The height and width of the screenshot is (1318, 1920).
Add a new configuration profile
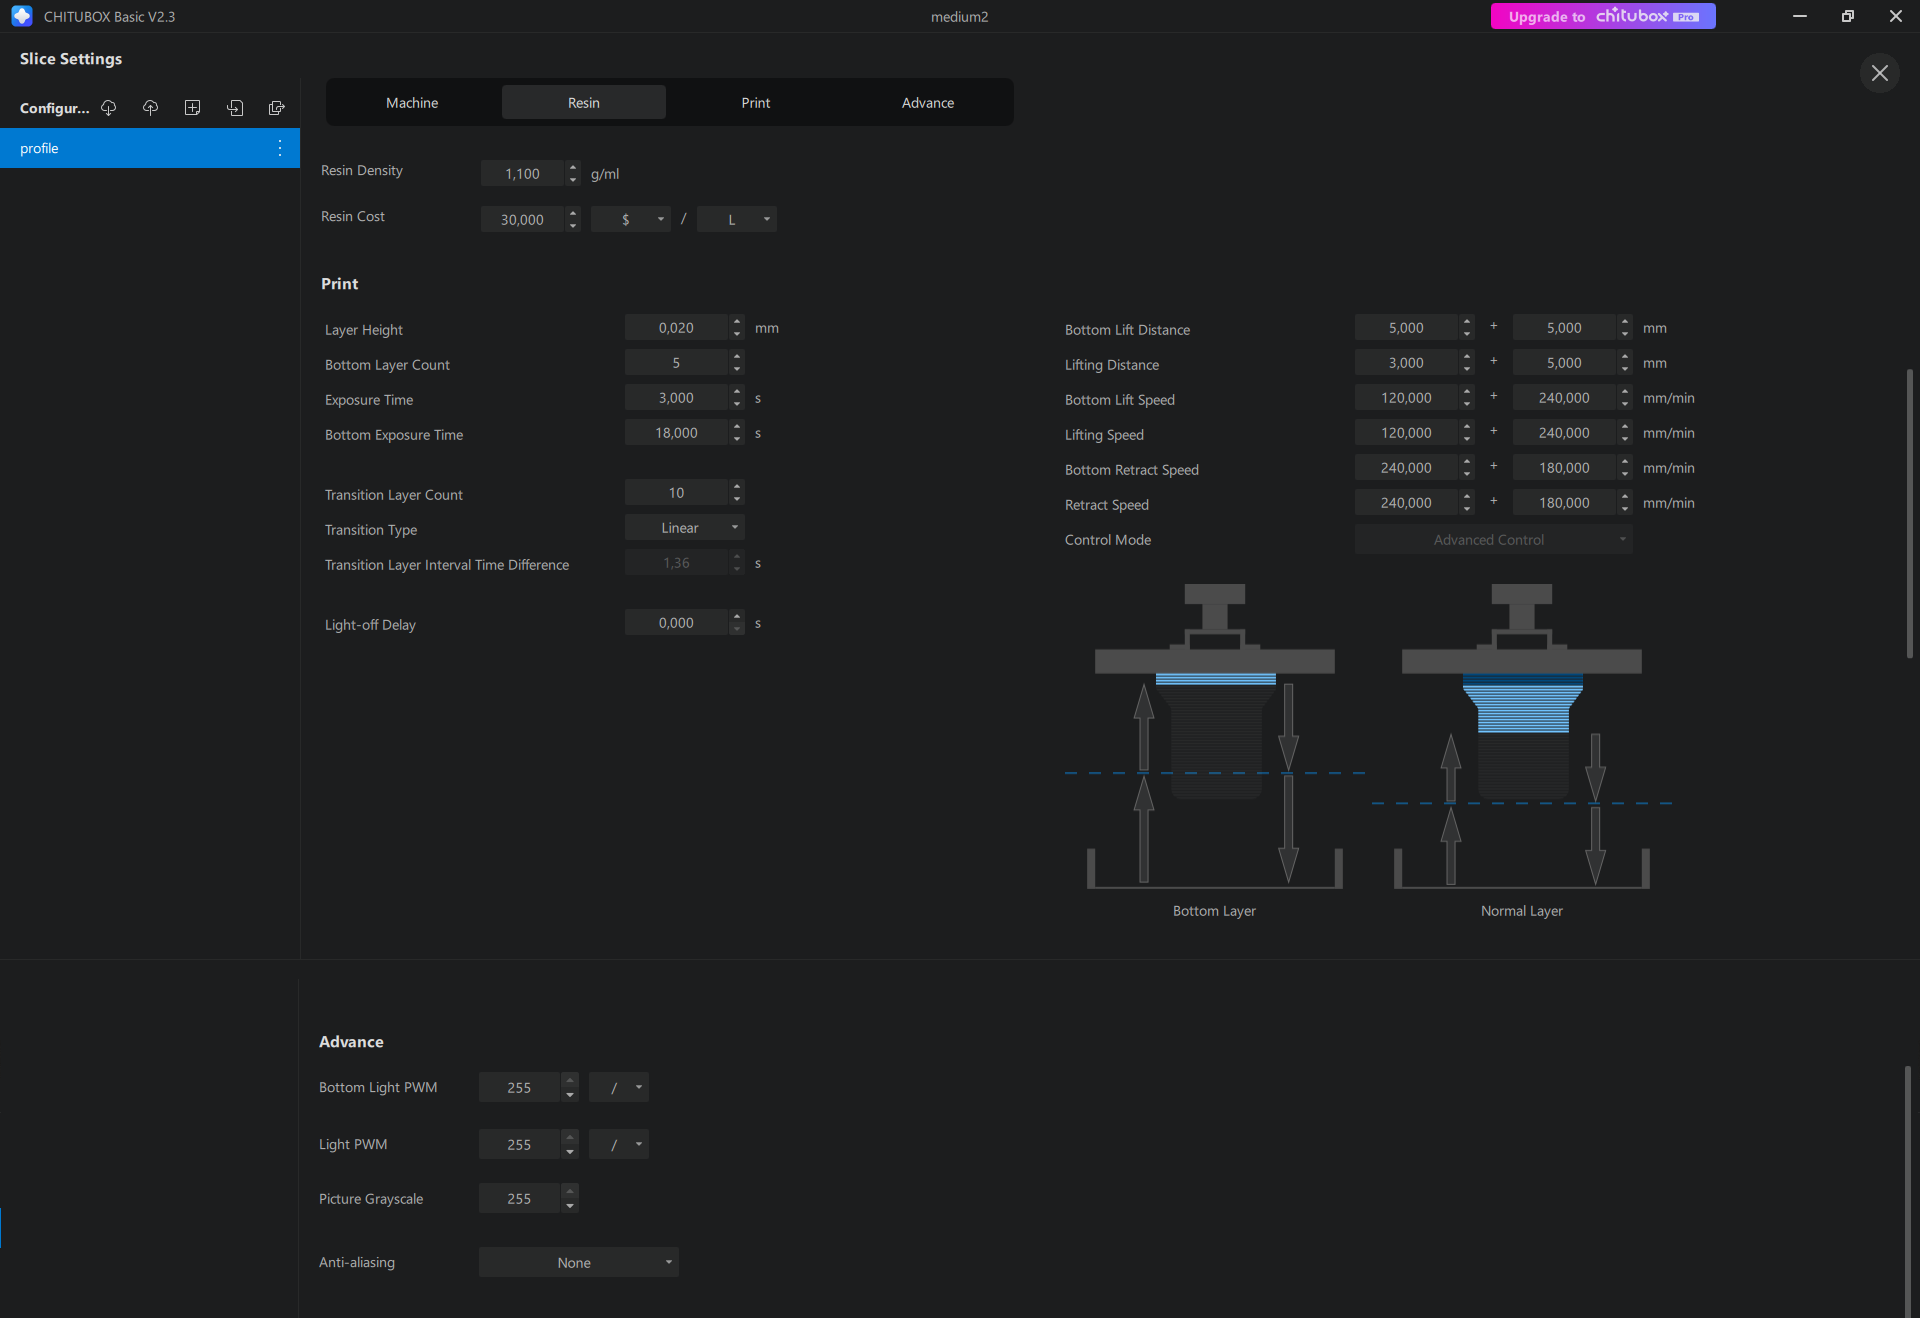pos(193,108)
